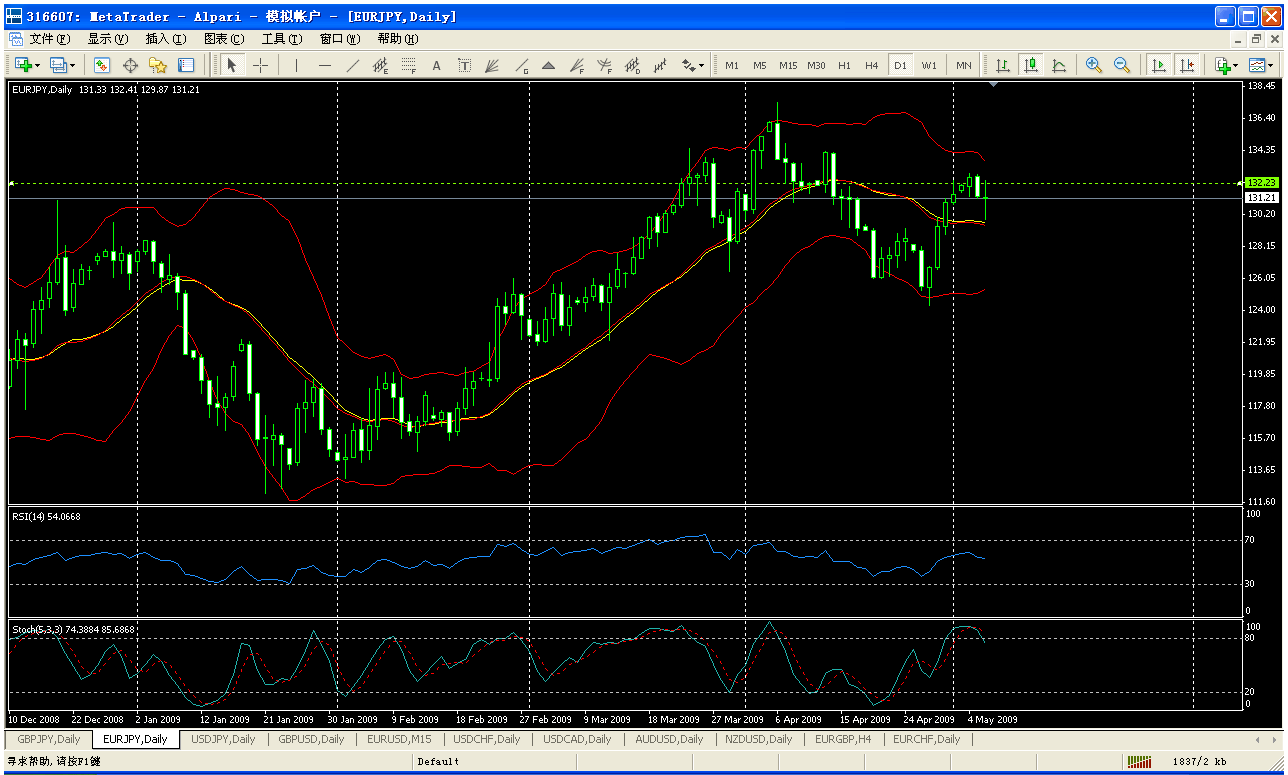The height and width of the screenshot is (775, 1288).
Task: Select the trendline tool
Action: pos(352,65)
